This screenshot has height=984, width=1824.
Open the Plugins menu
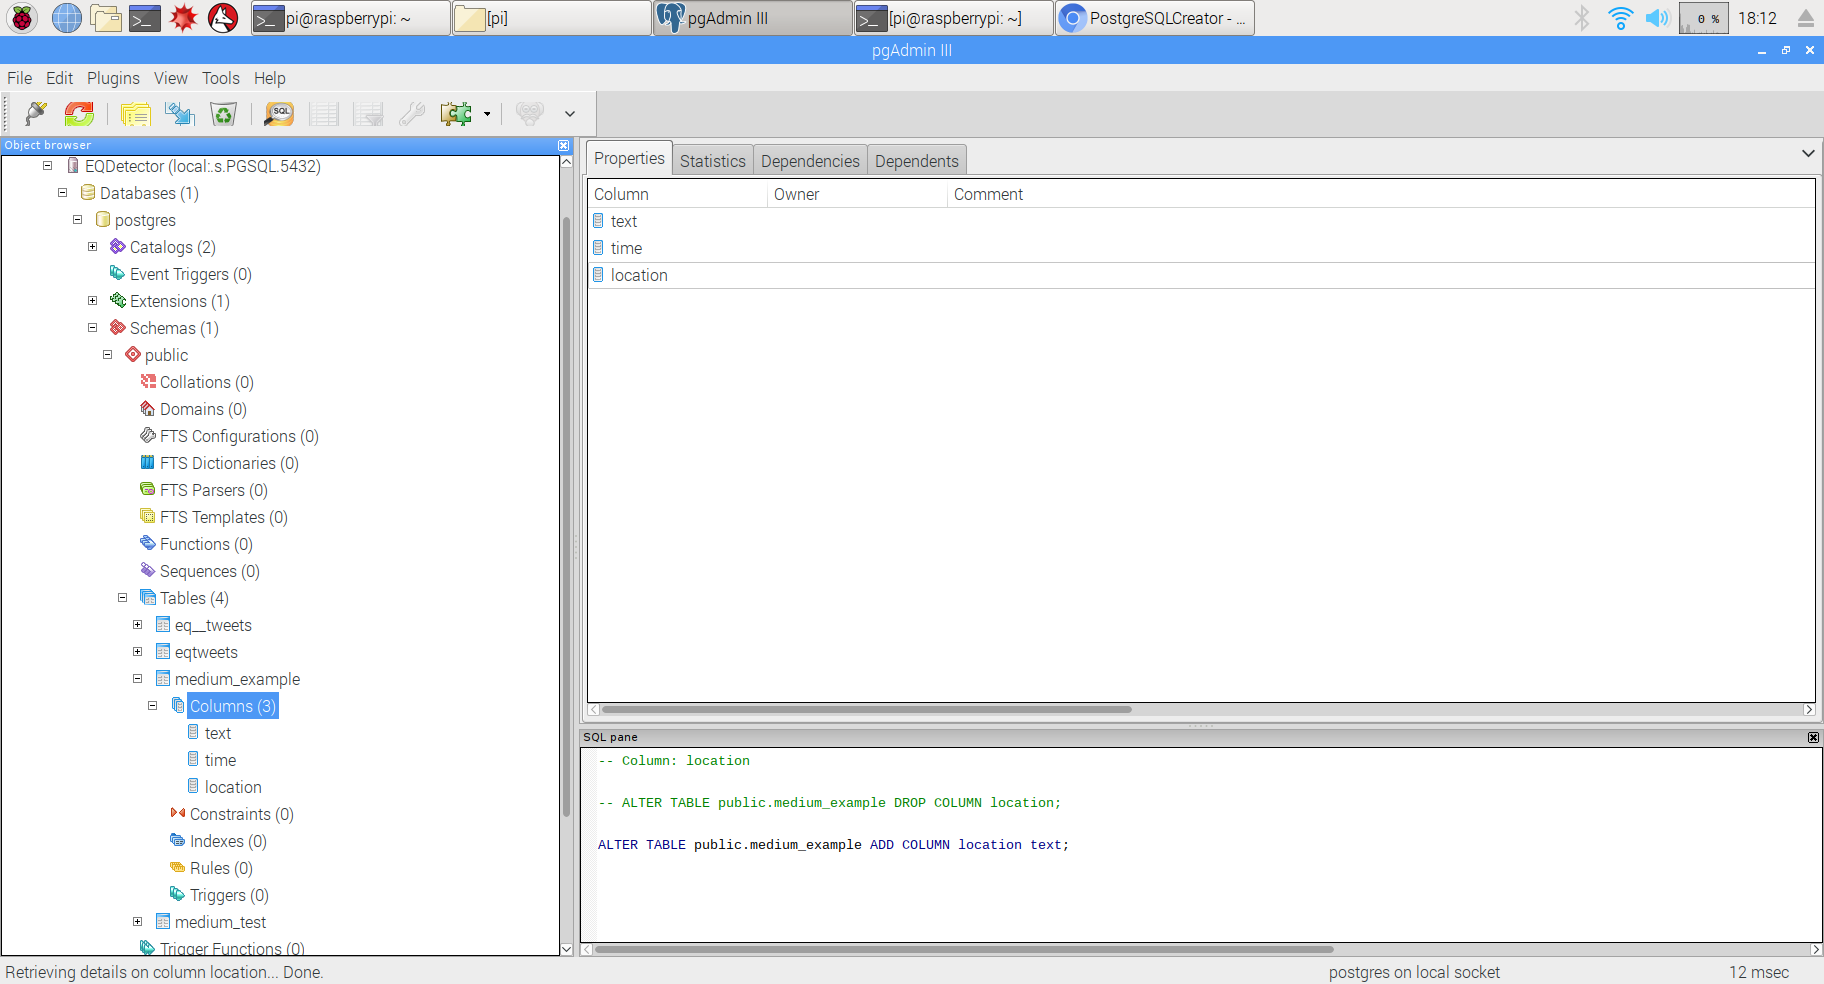click(113, 78)
